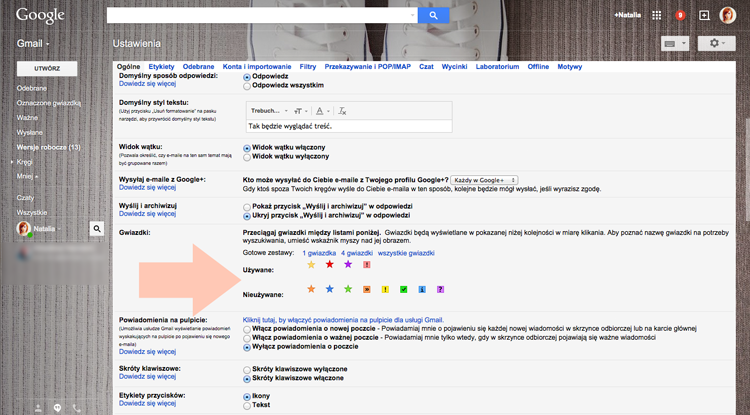Collapse the Mniej sidebar section
Viewport: 750px width, 415px height.
[x=27, y=176]
